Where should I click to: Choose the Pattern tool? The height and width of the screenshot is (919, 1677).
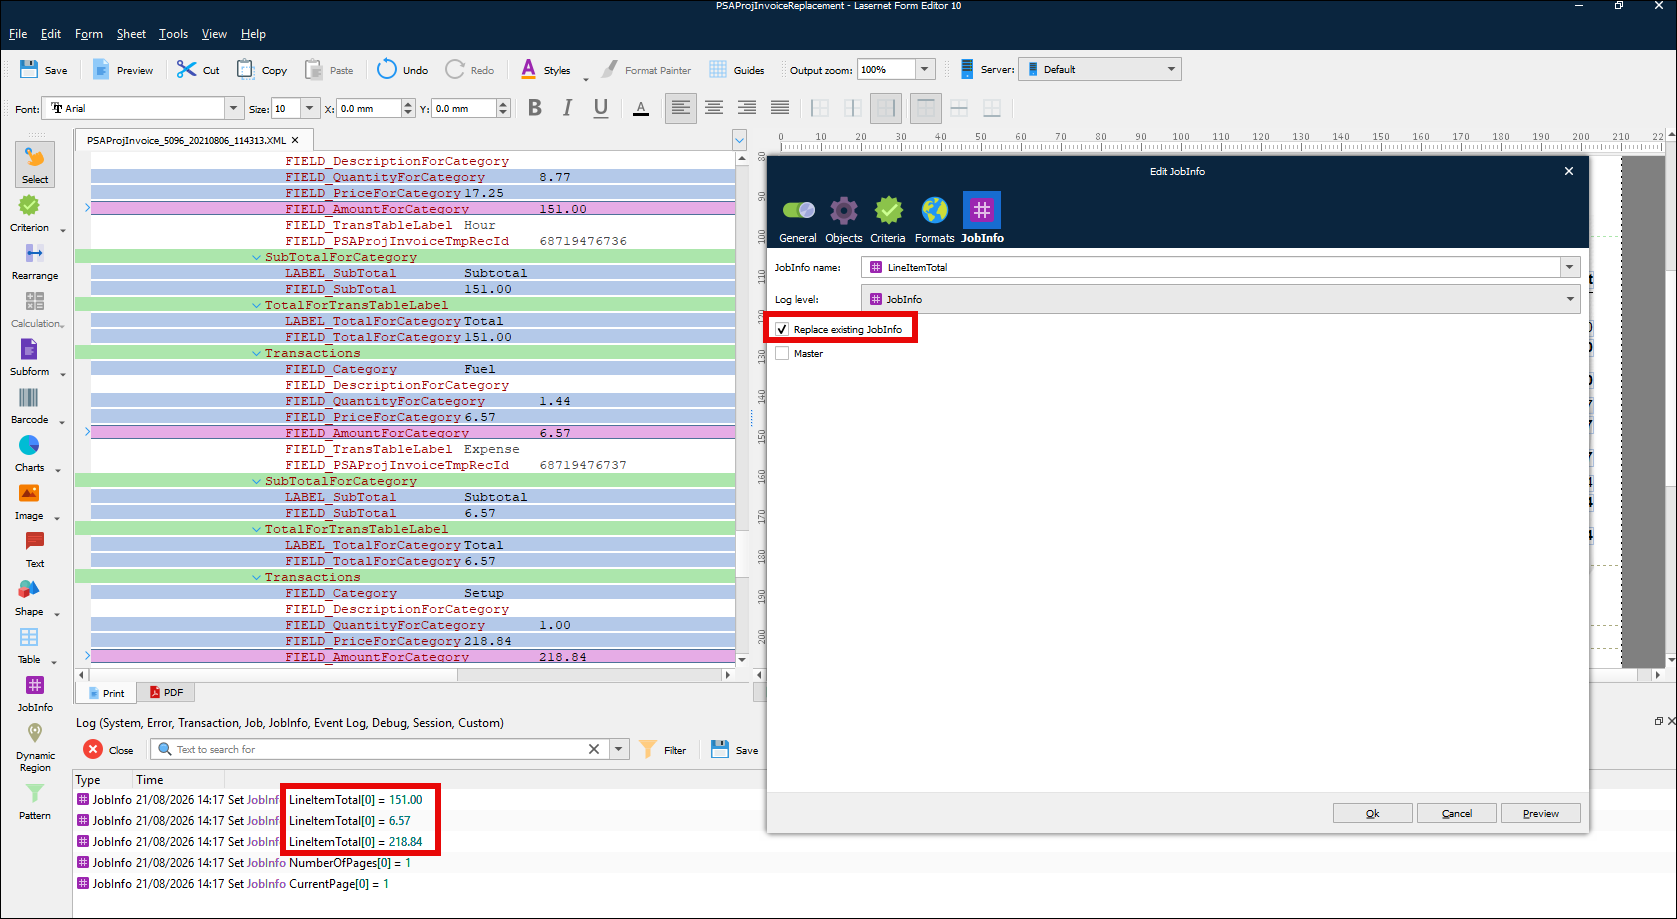point(35,801)
